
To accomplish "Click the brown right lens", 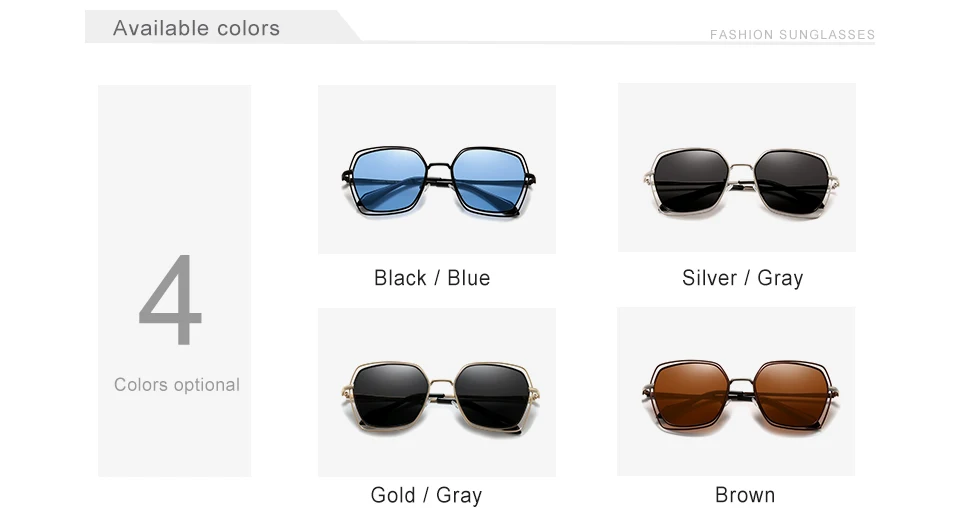I will pos(791,394).
